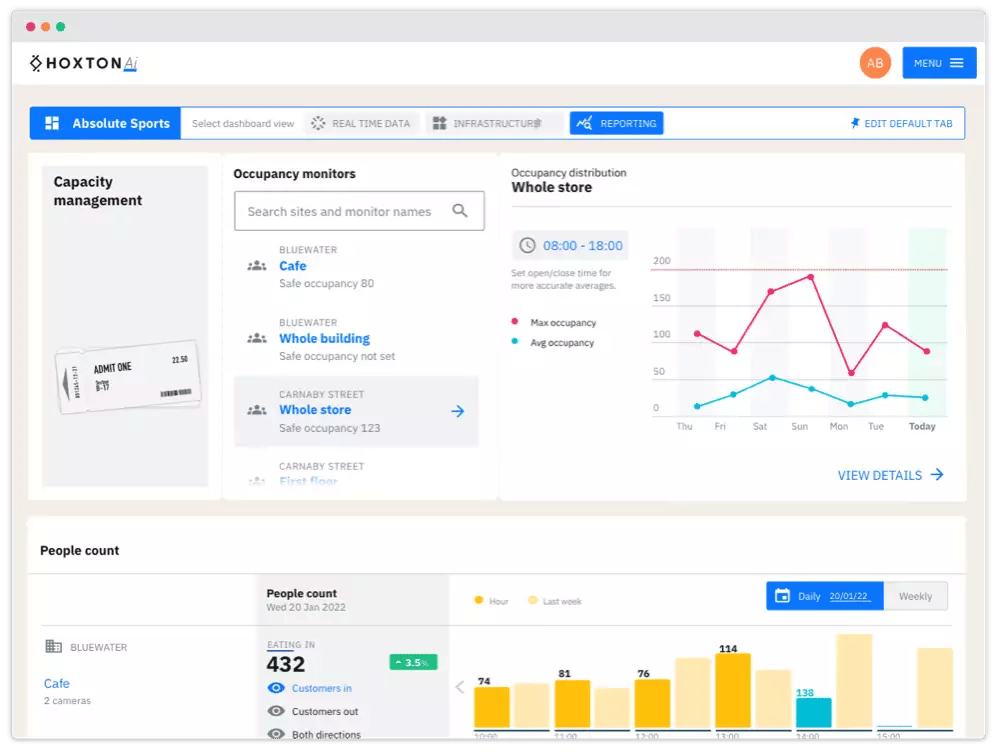Focus the Search sites and monitor names field
This screenshot has height=752, width=999.
click(x=359, y=211)
